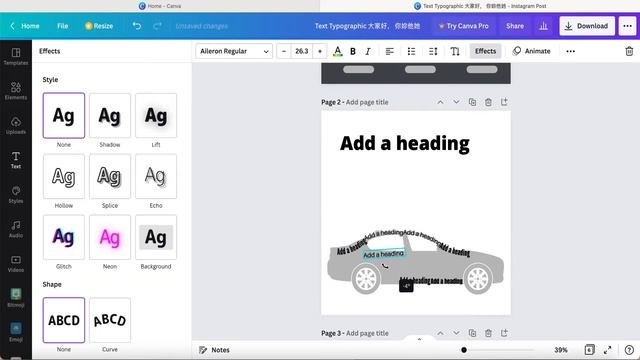Apply the Lift text style
The height and width of the screenshot is (360, 640).
[x=156, y=116]
